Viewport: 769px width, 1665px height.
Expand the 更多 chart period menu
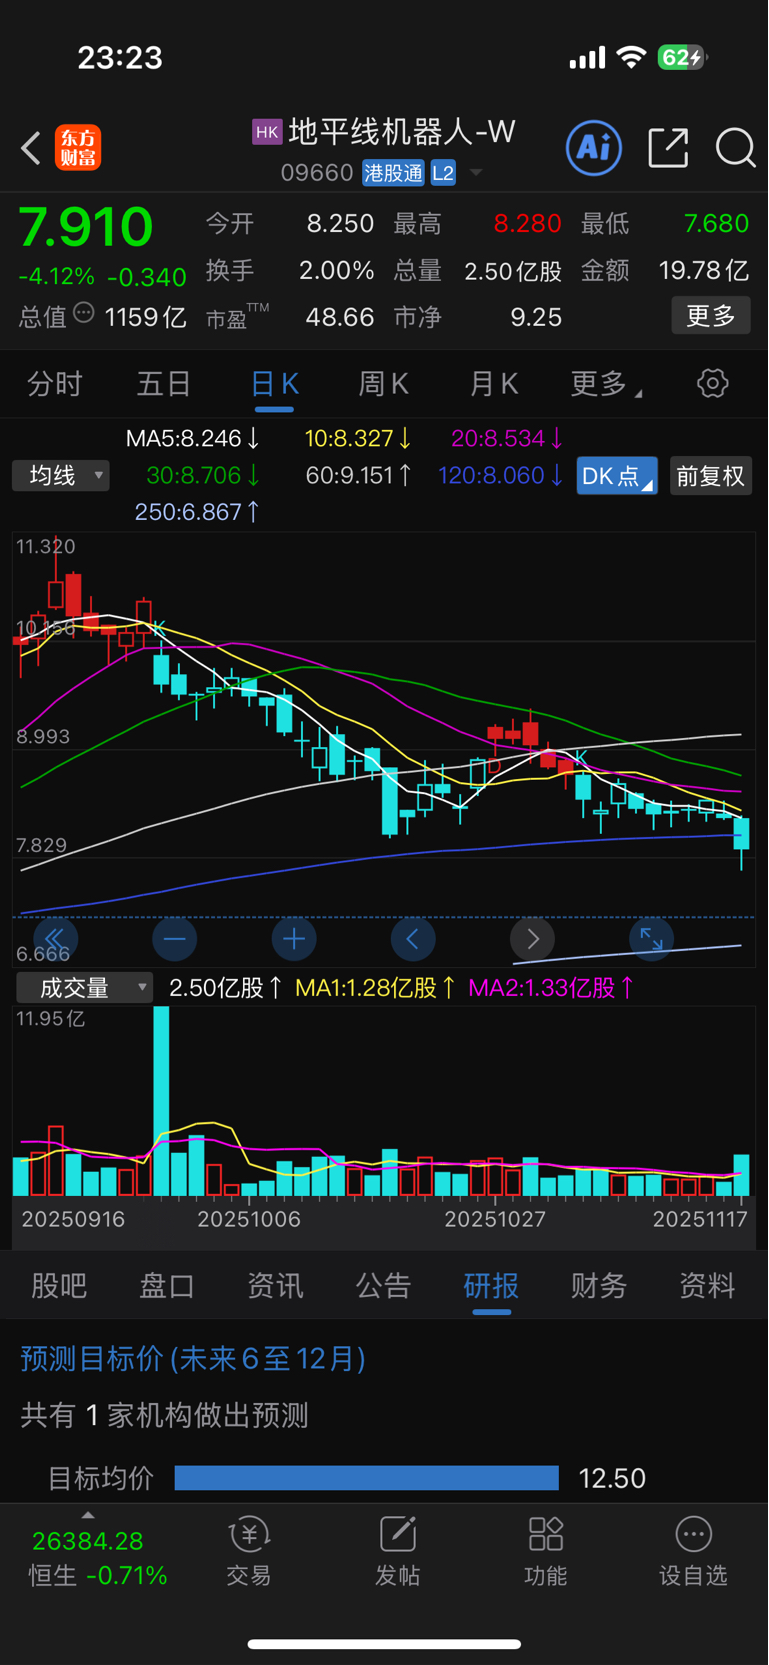tap(606, 384)
